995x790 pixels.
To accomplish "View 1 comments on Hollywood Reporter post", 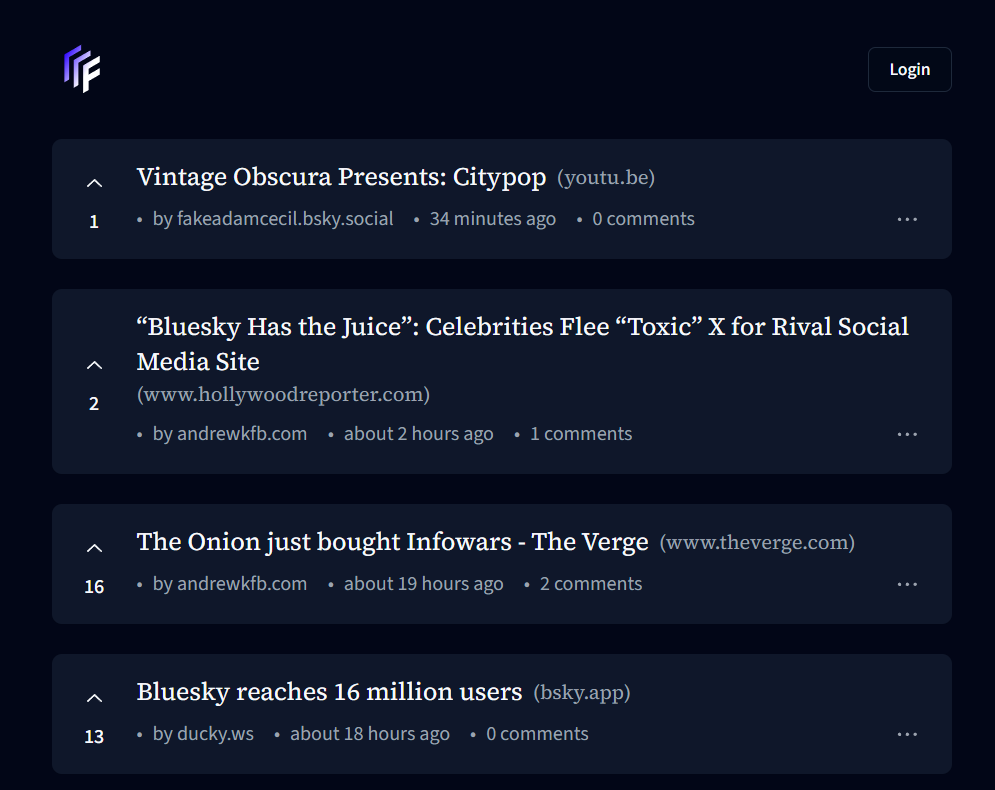I will click(581, 434).
